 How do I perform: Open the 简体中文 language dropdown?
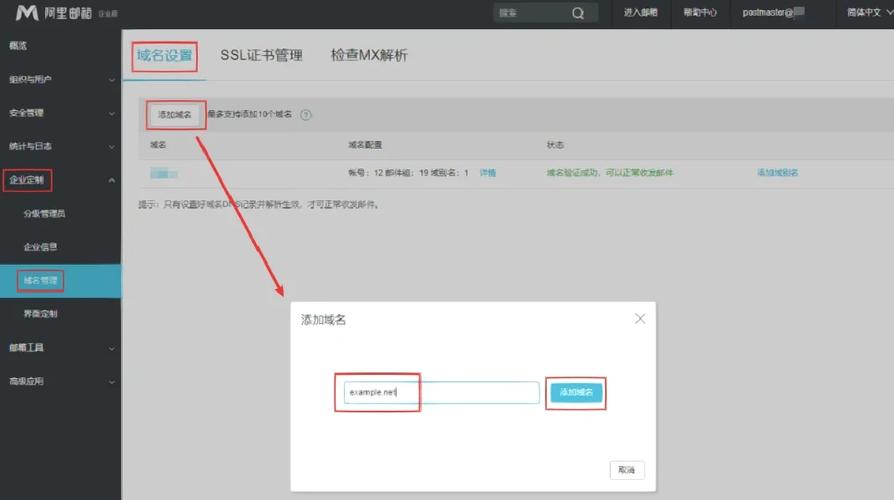click(x=869, y=12)
